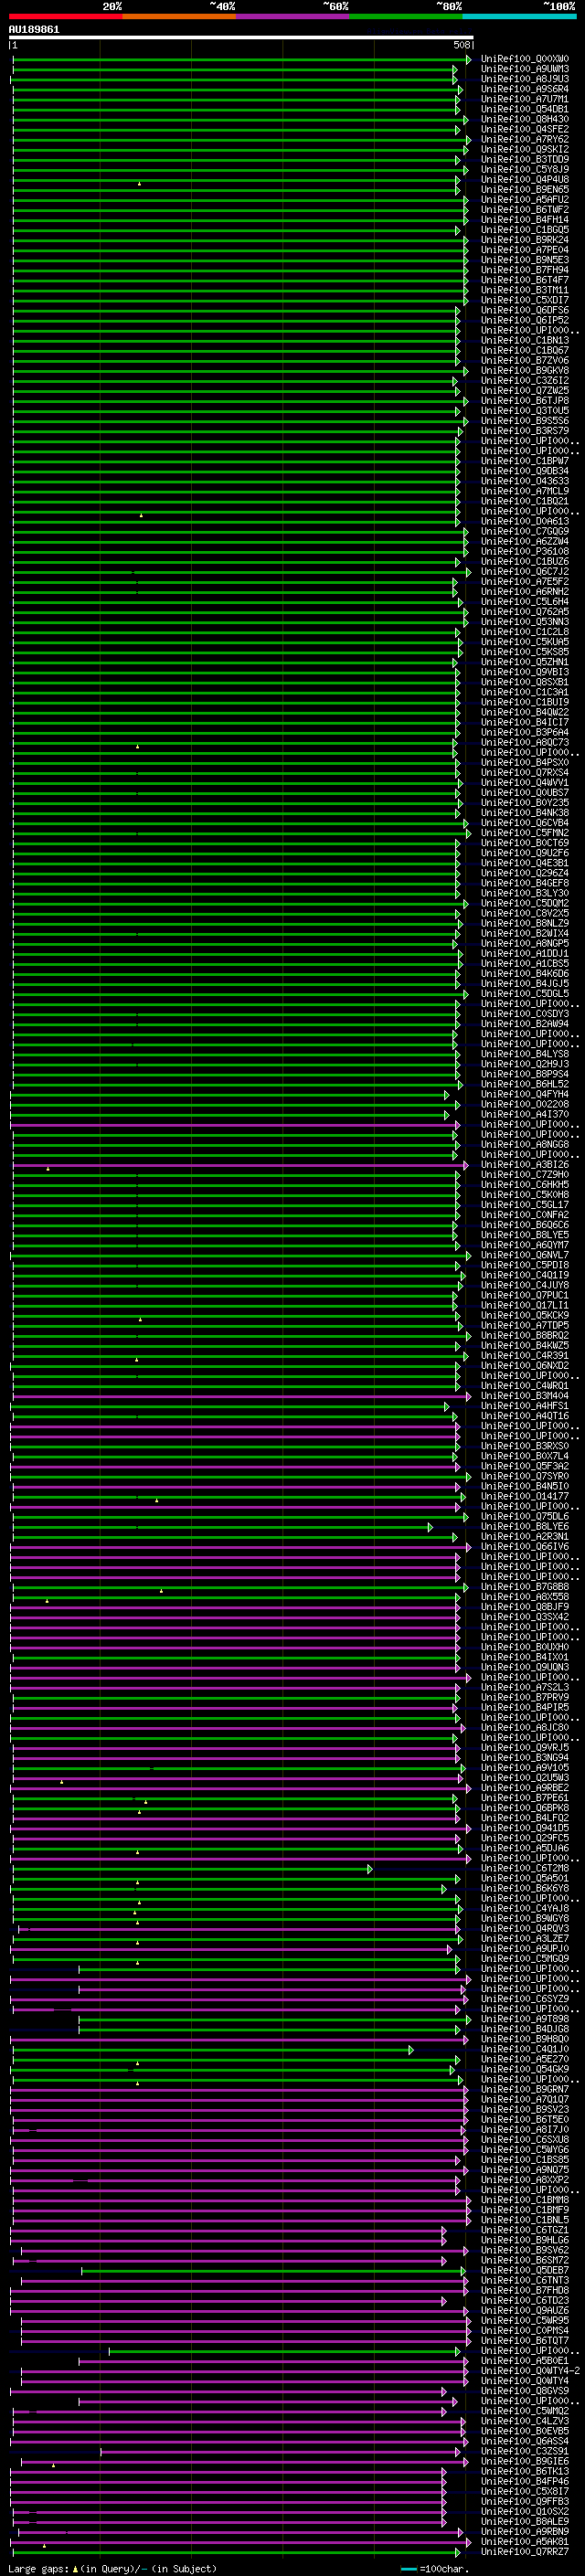Image resolution: width=585 pixels, height=2576 pixels.
Task: Click the query end position 508
Action: tap(462, 45)
